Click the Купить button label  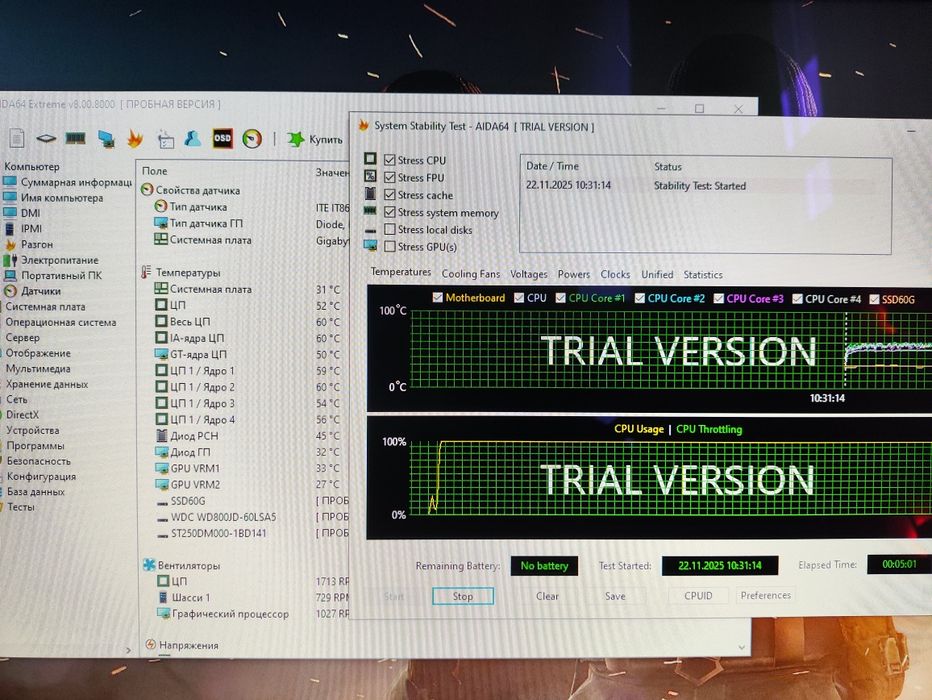[326, 140]
